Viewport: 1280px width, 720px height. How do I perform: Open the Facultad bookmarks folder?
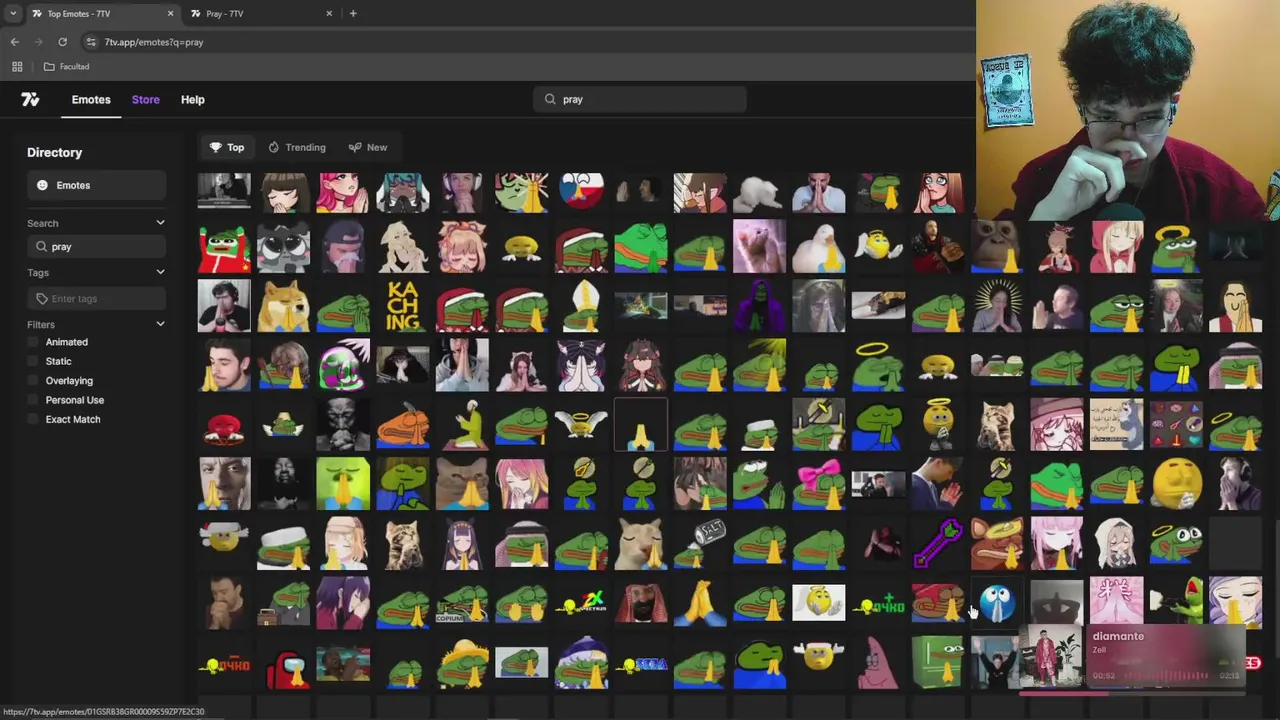(x=67, y=66)
